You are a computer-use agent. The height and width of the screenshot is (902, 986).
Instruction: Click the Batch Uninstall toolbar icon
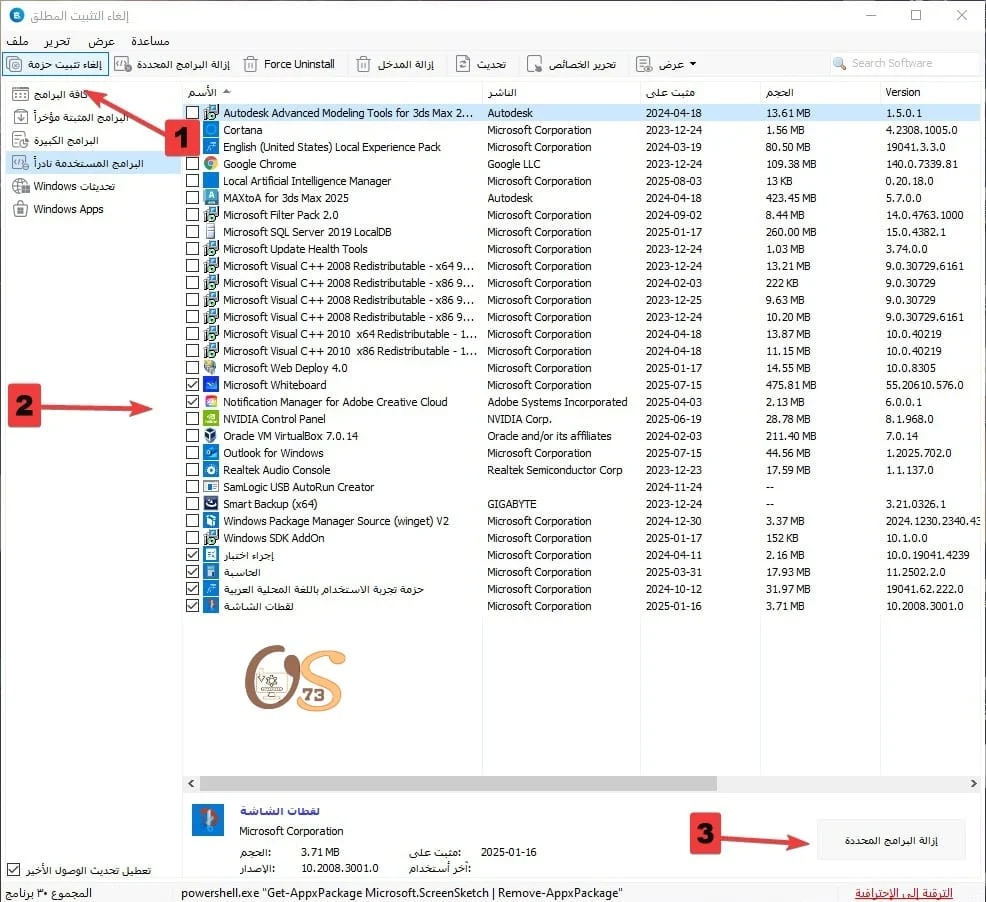[x=123, y=64]
